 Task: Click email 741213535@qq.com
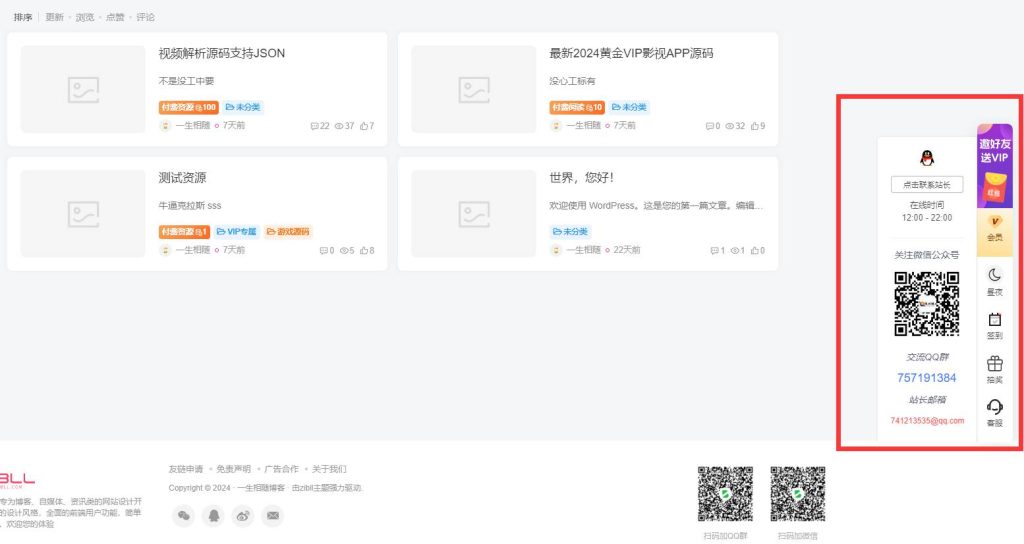point(927,421)
